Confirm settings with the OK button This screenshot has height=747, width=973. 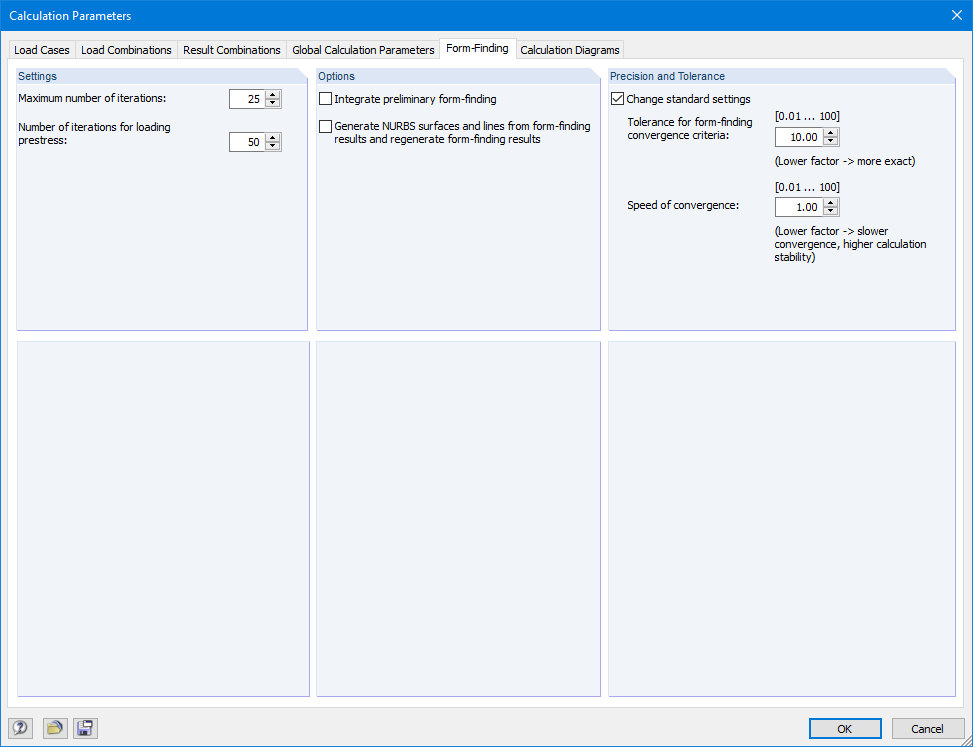(844, 728)
